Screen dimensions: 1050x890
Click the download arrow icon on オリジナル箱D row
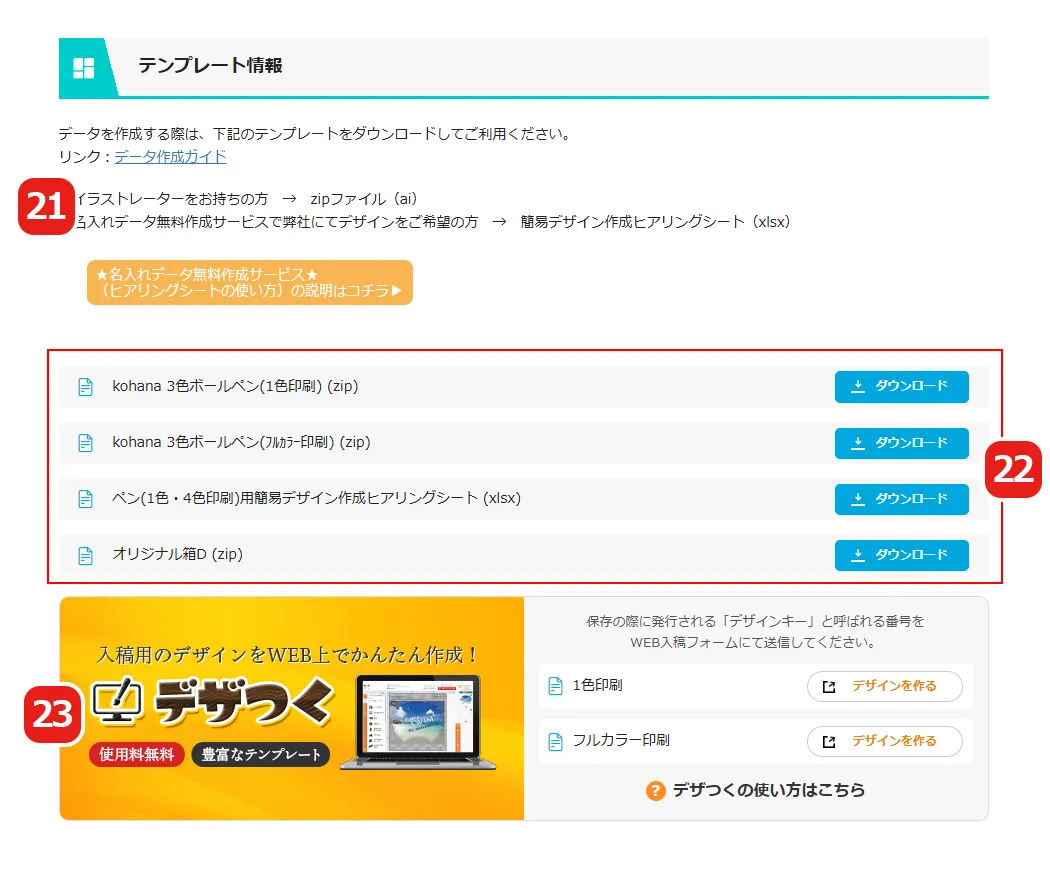click(860, 555)
